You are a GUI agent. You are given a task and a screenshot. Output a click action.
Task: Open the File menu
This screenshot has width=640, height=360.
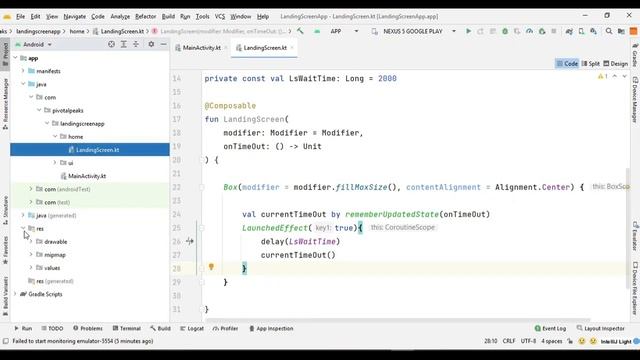[x=20, y=16]
